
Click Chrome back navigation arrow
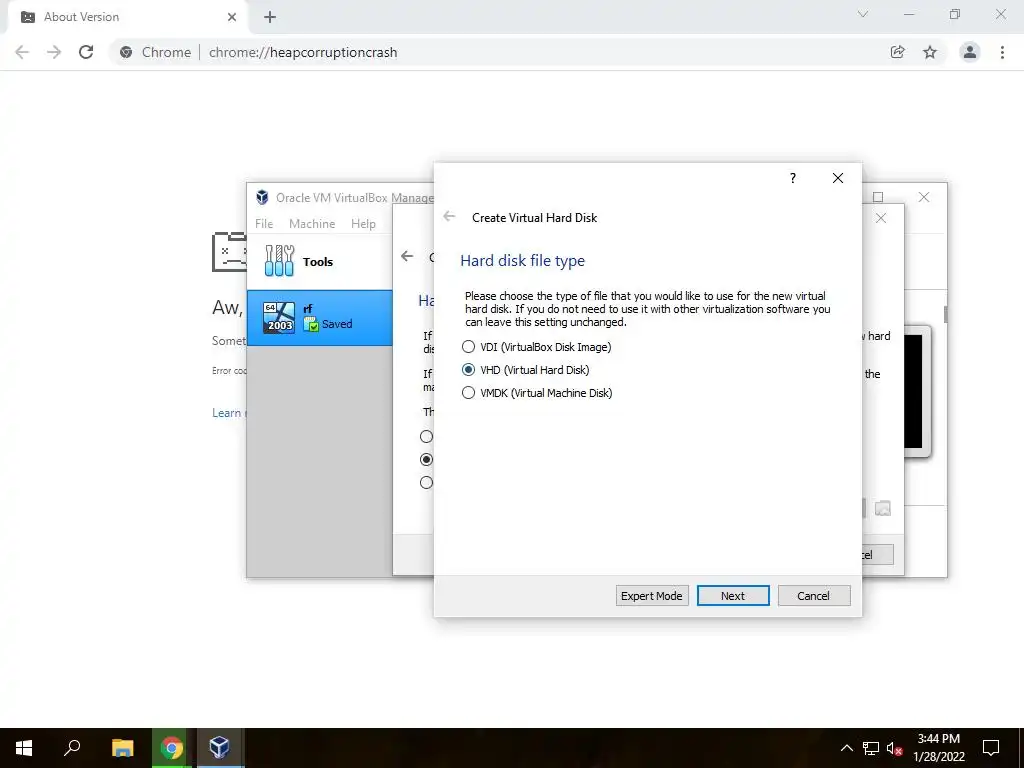click(x=22, y=52)
